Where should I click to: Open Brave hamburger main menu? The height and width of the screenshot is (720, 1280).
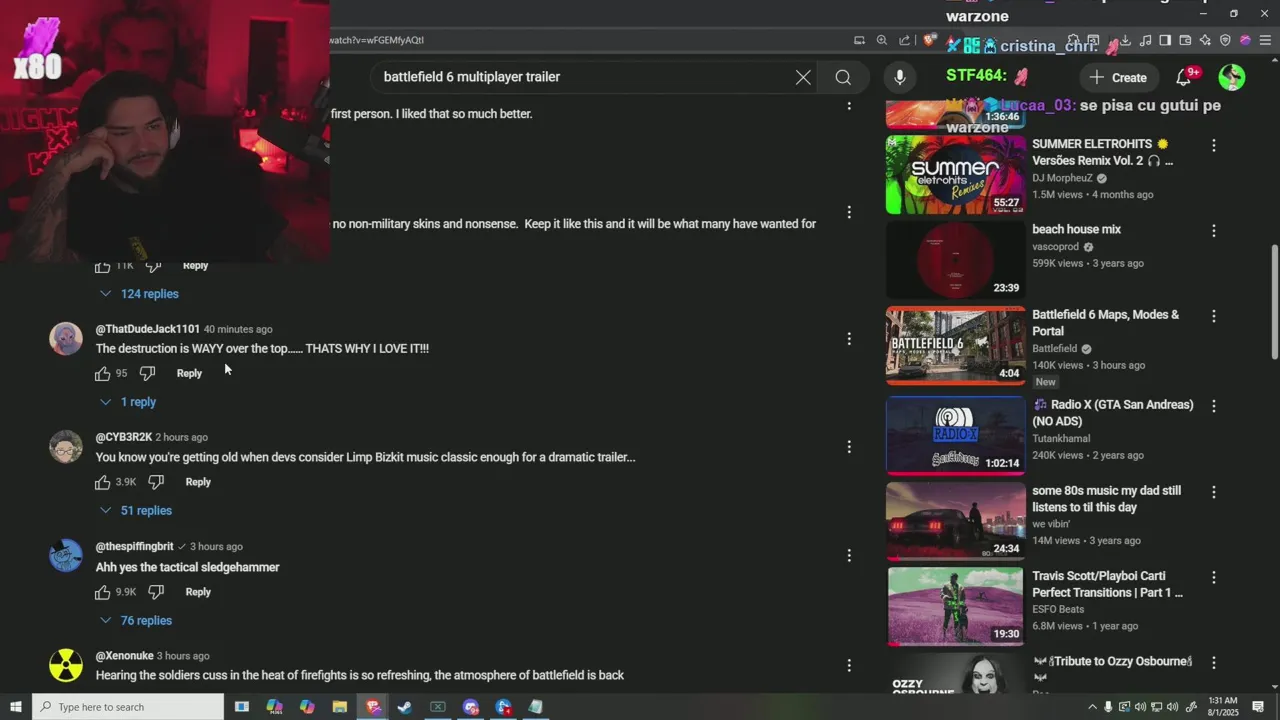(x=1265, y=40)
